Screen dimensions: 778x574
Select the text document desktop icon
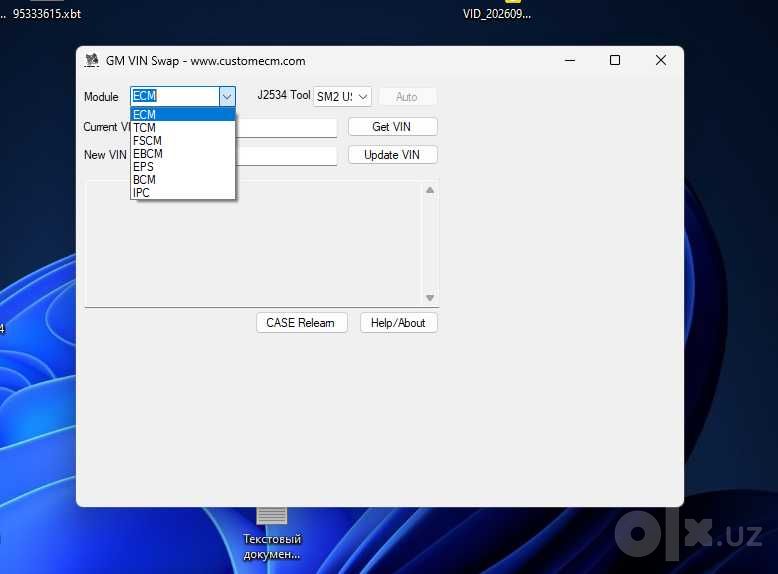click(272, 534)
